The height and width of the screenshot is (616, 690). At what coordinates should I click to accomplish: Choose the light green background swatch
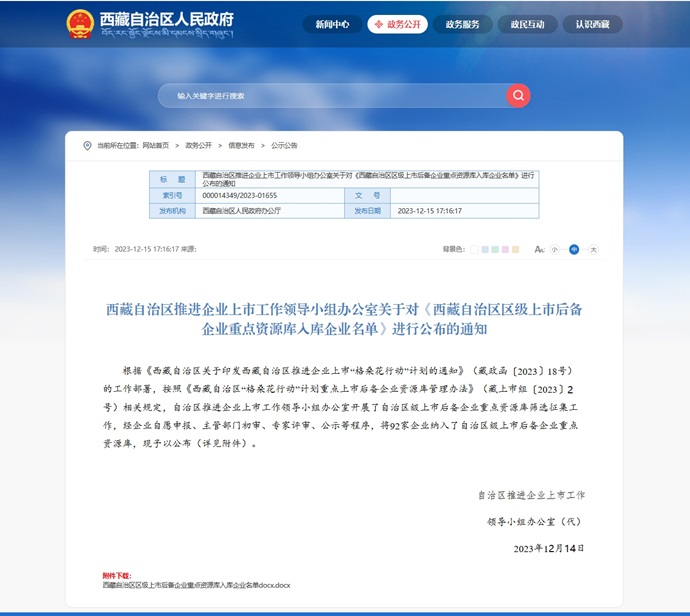495,249
